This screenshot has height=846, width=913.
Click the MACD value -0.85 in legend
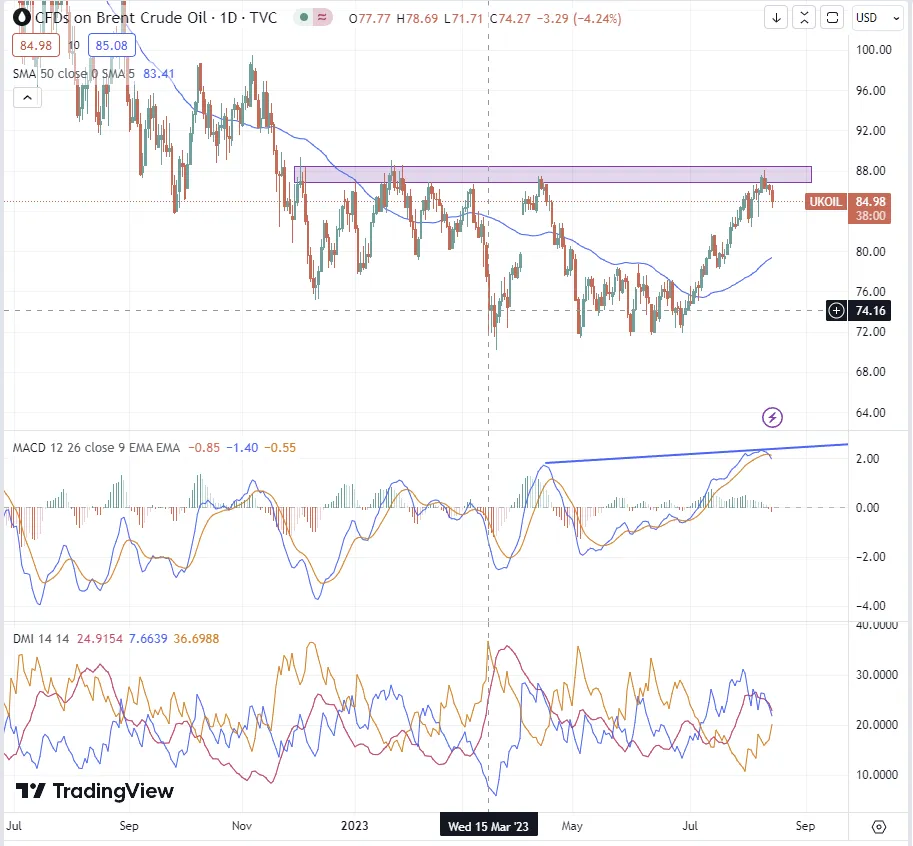(x=204, y=448)
